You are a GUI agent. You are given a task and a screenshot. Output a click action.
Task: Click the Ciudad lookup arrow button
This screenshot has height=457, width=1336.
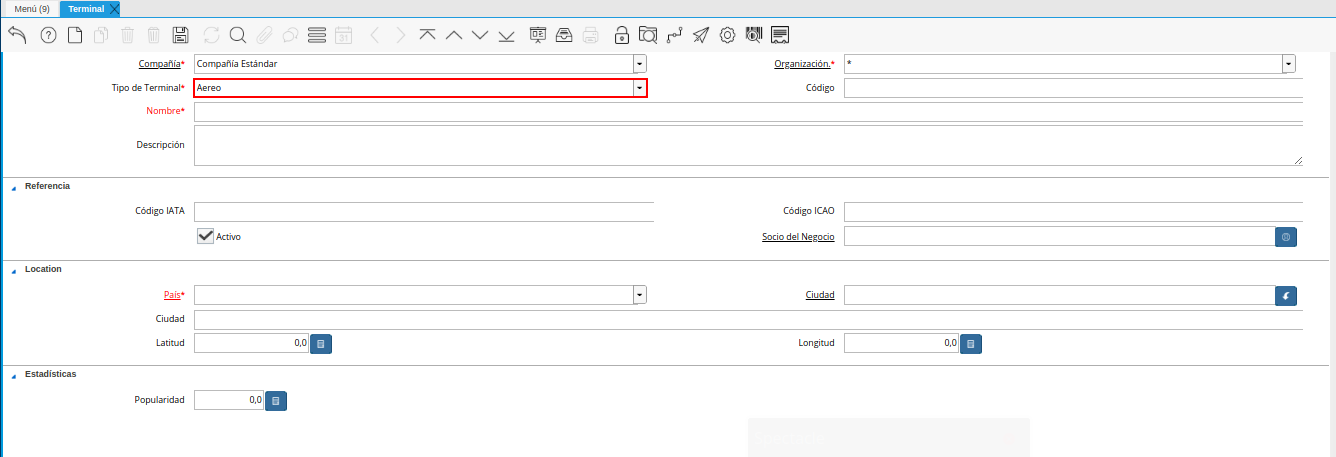point(1286,295)
